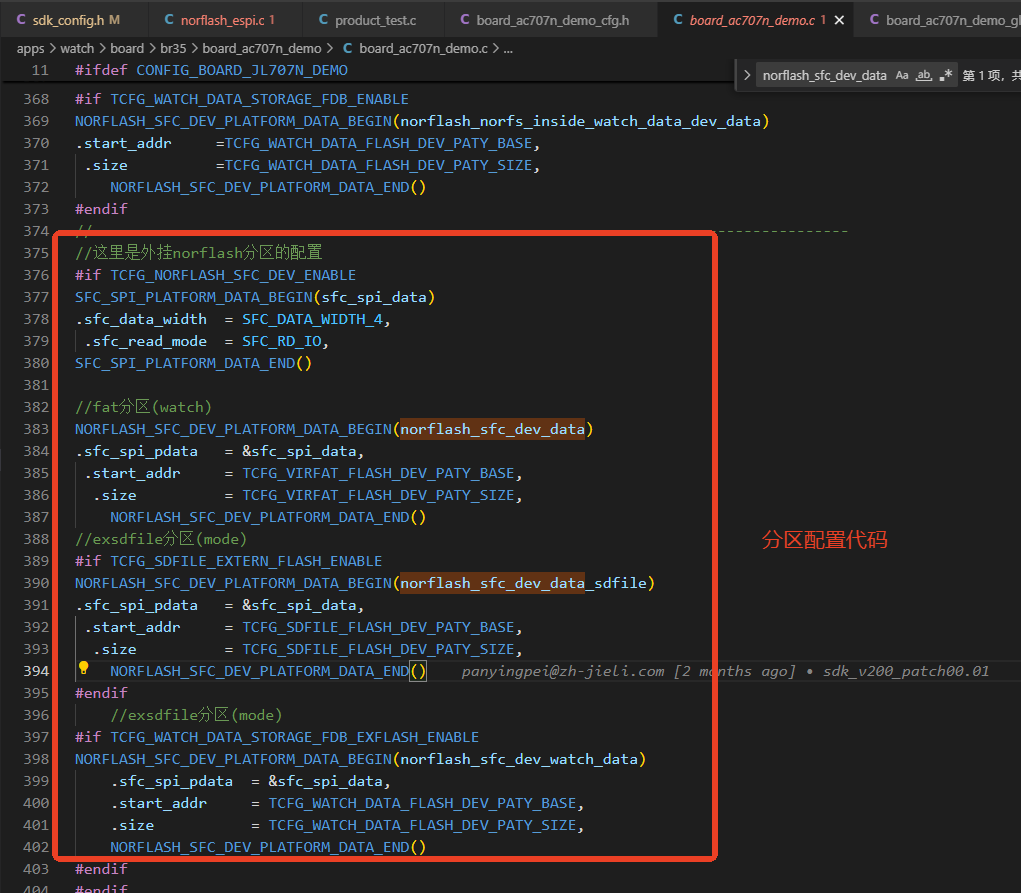Open the board_ac707n_demo folder breadcrumb
1021x893 pixels.
pos(262,49)
